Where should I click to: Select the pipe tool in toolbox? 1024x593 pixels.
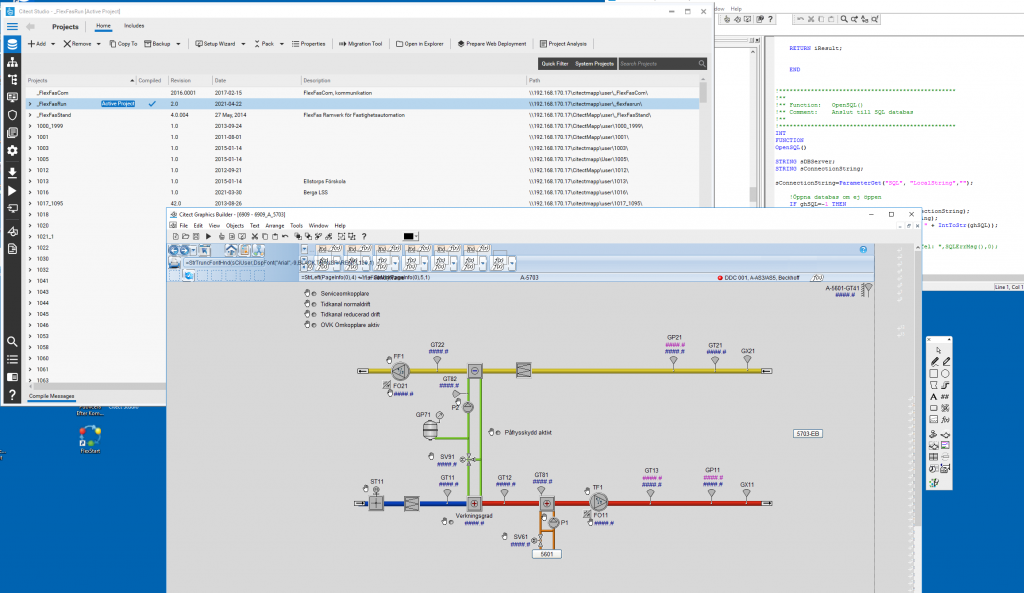945,385
